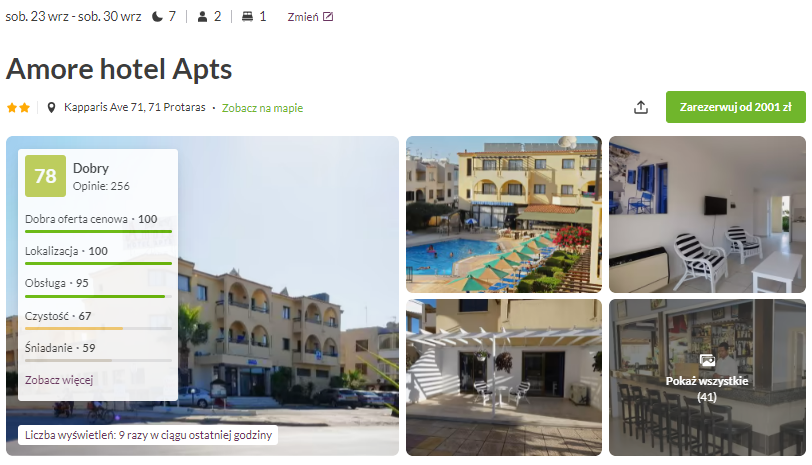Show all 41 photos via Pokaż wszystkie
812x465 pixels.
pyautogui.click(x=707, y=388)
